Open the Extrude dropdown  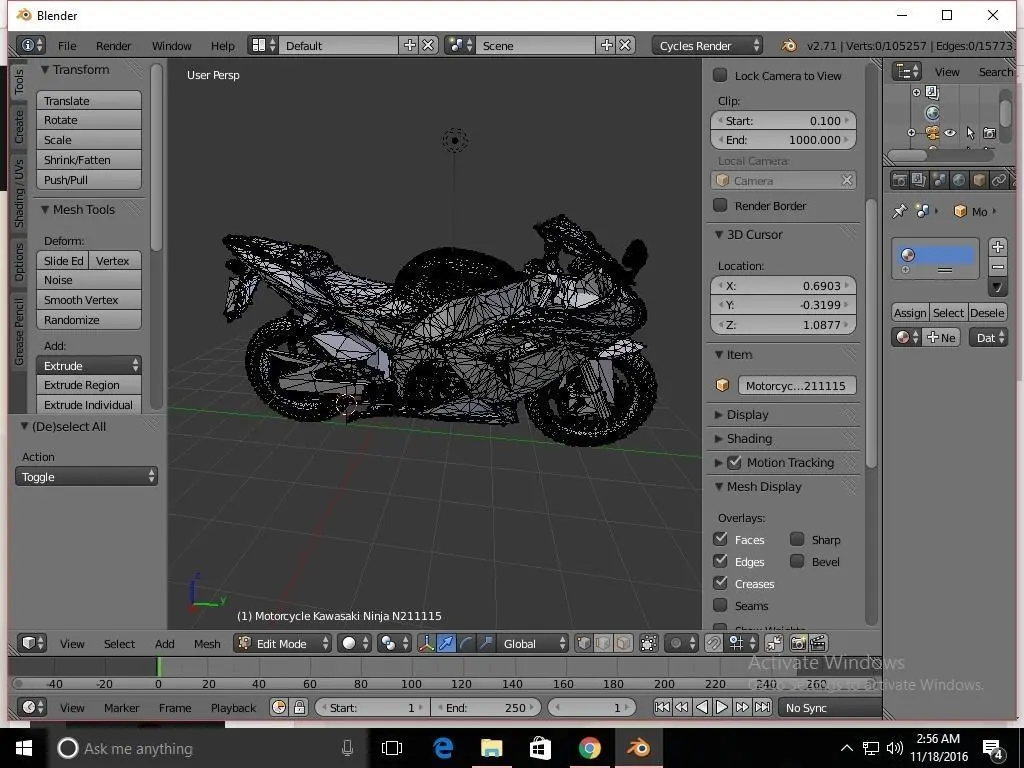tap(89, 366)
